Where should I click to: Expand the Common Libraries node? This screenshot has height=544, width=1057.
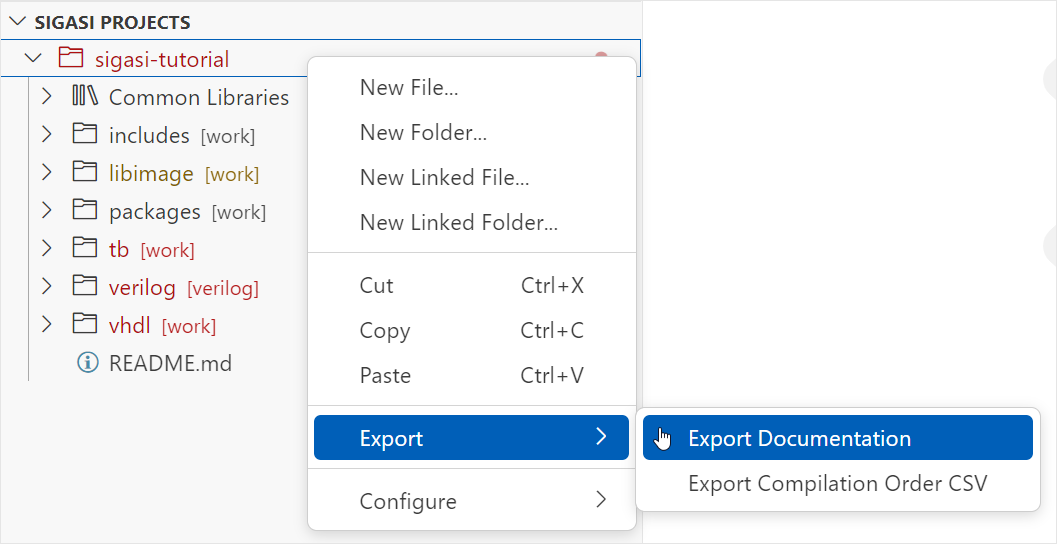(46, 97)
